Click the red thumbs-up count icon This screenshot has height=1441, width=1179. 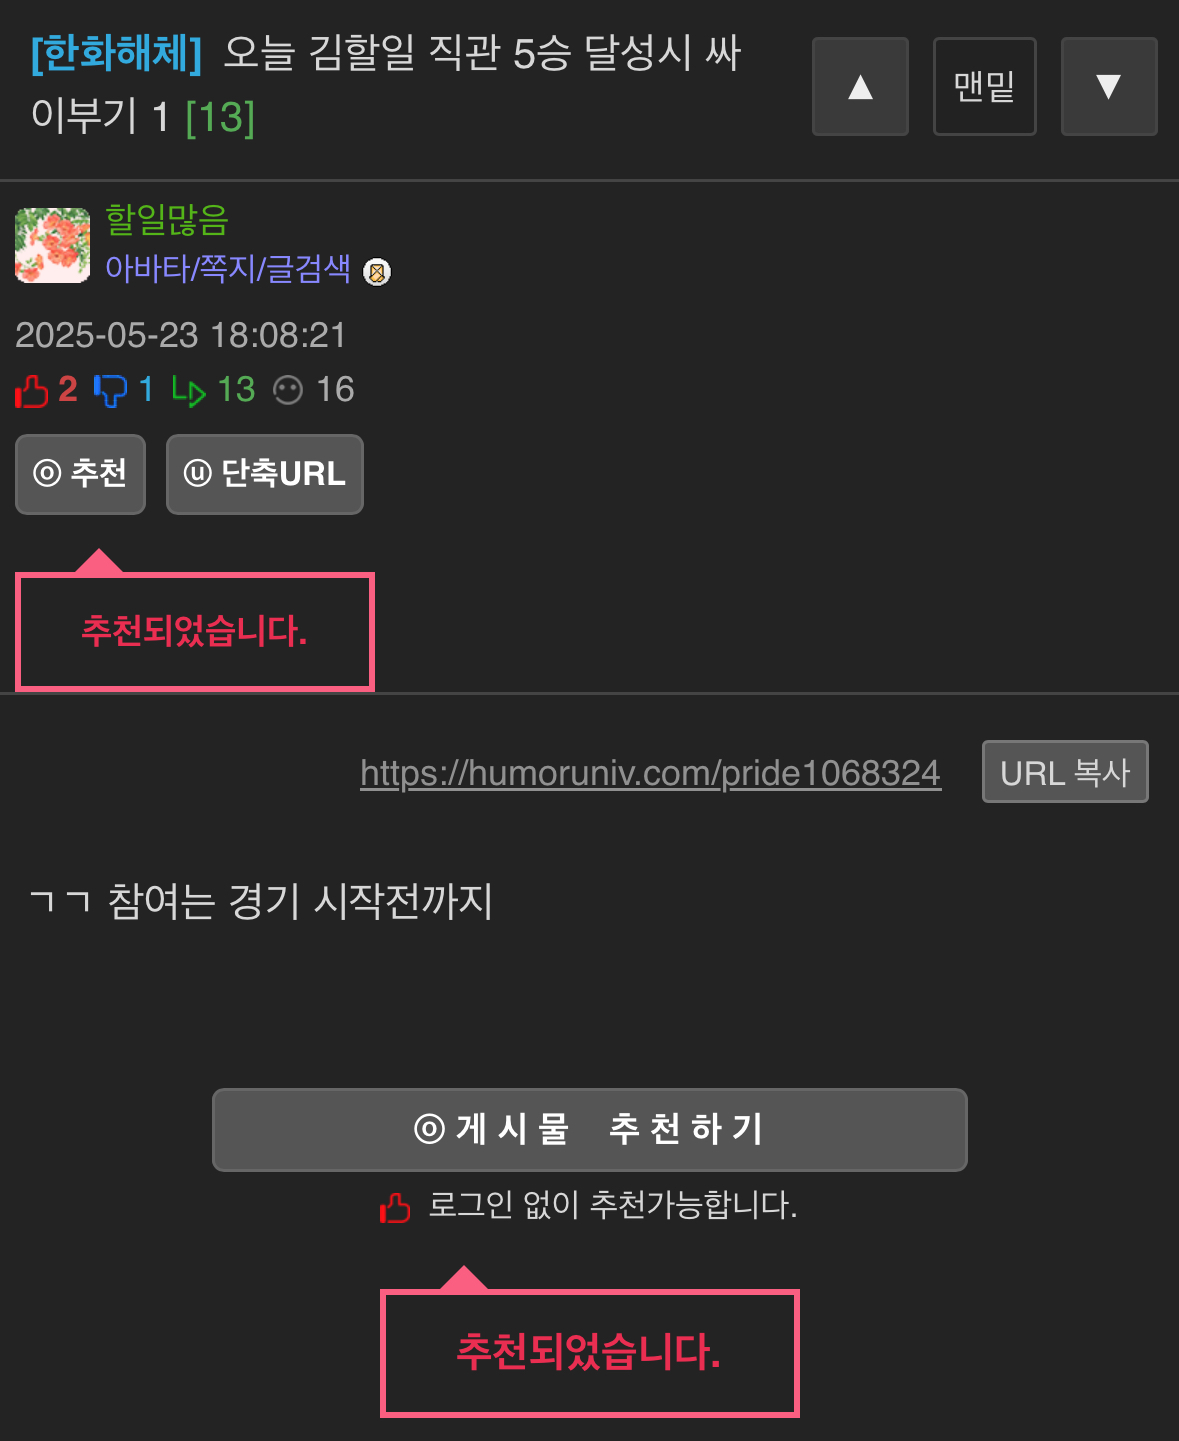click(32, 390)
